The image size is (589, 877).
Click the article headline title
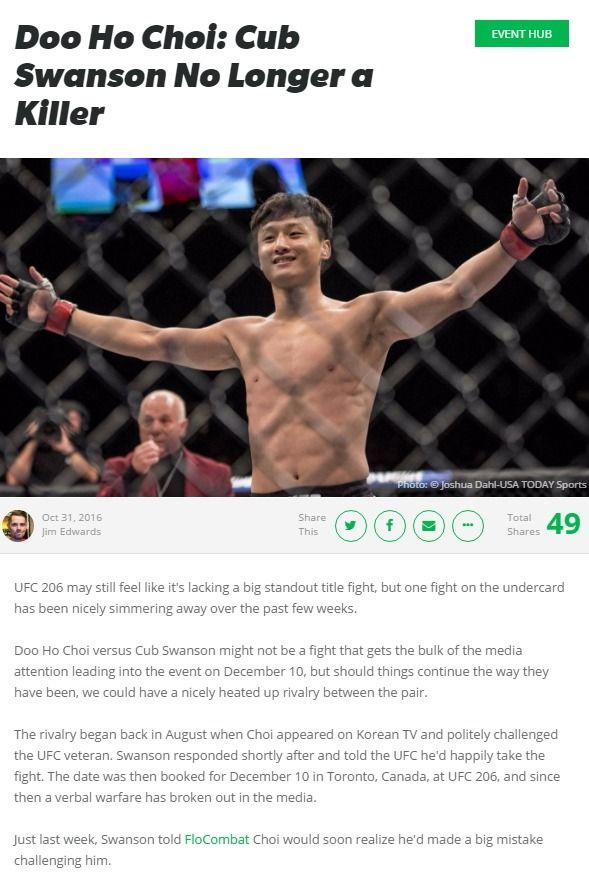pyautogui.click(x=194, y=76)
